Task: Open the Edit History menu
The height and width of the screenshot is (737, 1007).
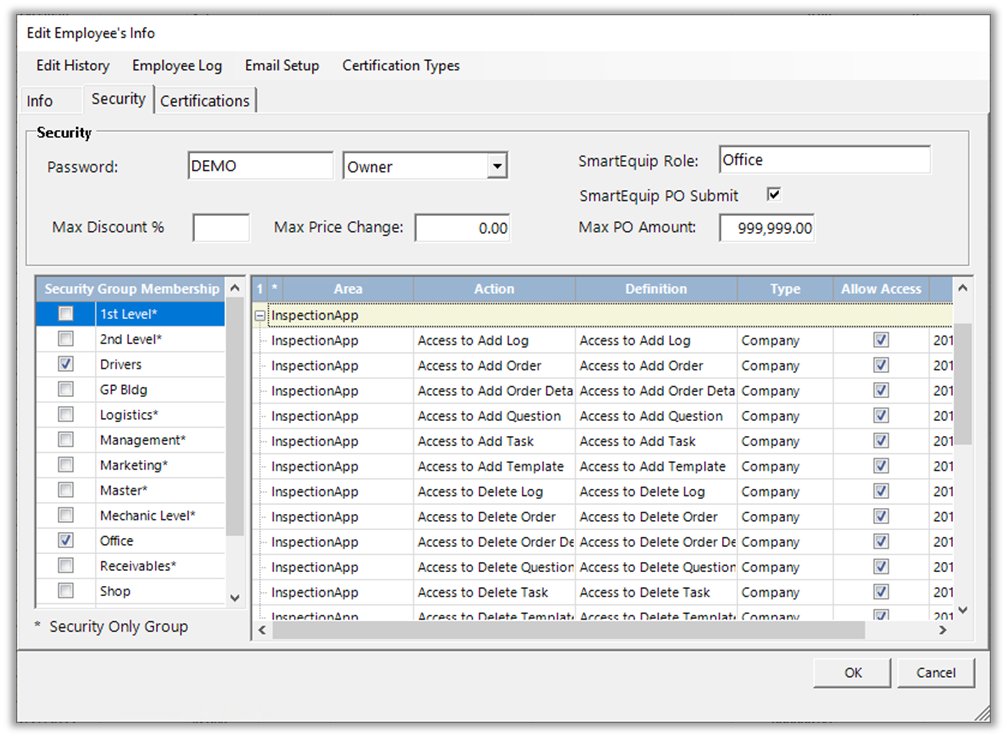Action: pyautogui.click(x=73, y=66)
